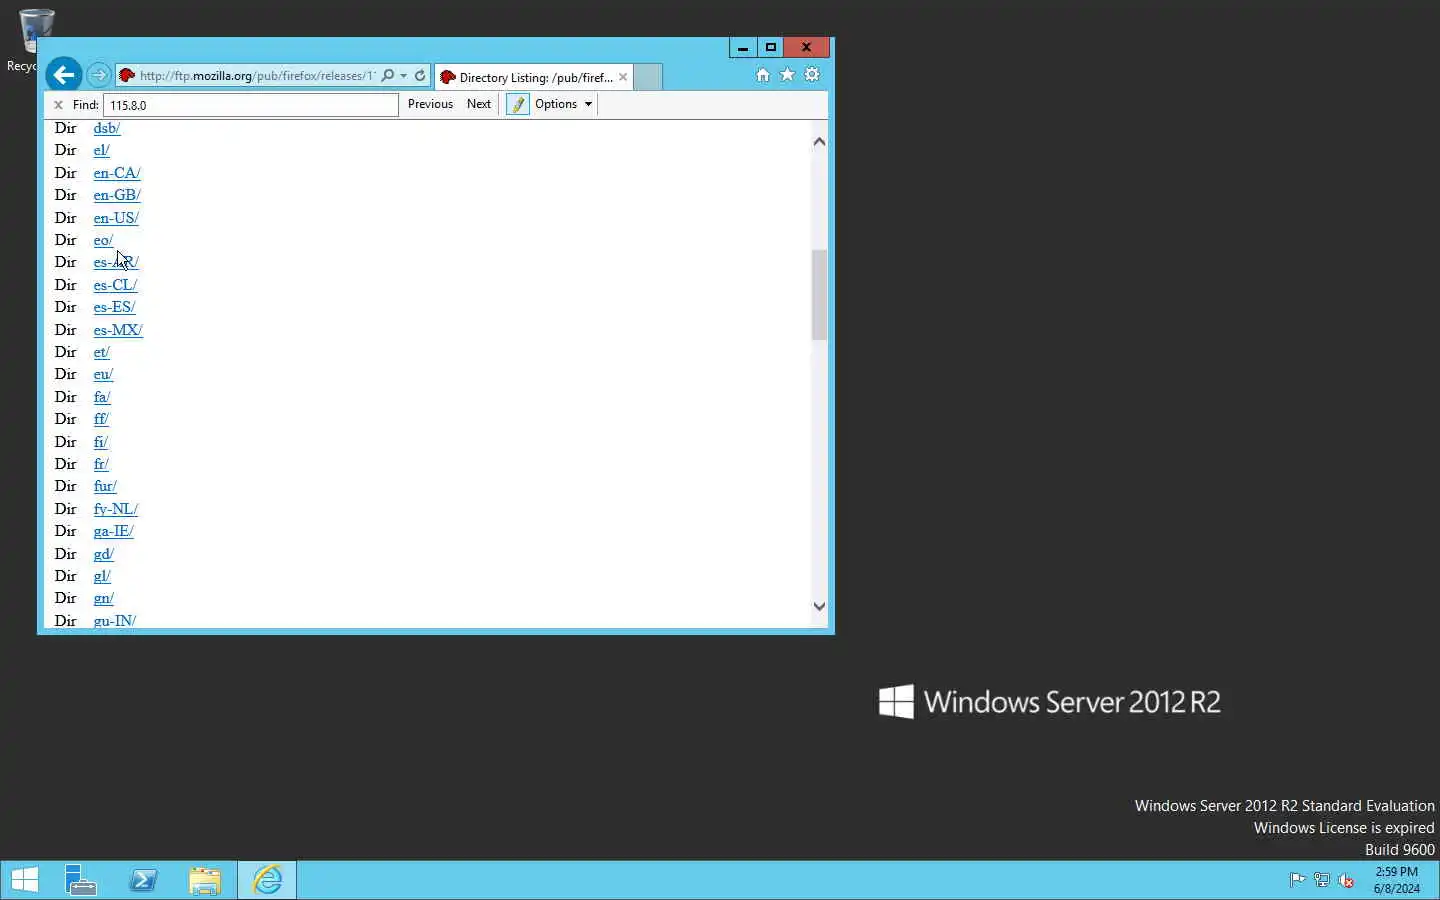Open the en-CA/ directory link
This screenshot has width=1440, height=900.
click(117, 173)
